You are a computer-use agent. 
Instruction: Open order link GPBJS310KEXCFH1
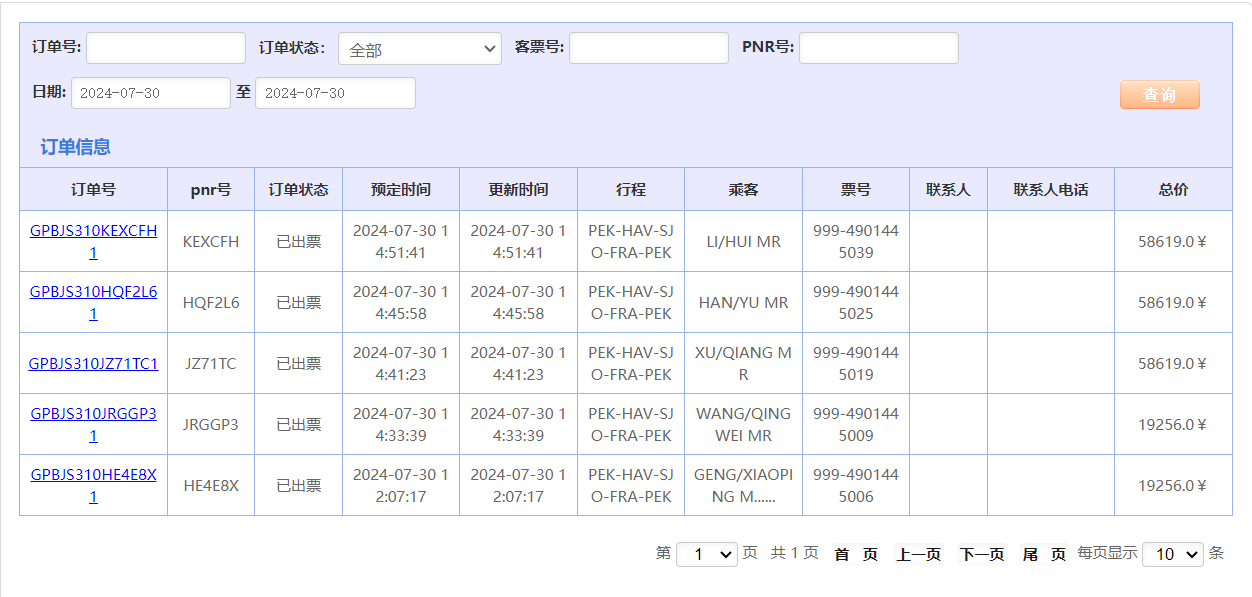(93, 231)
